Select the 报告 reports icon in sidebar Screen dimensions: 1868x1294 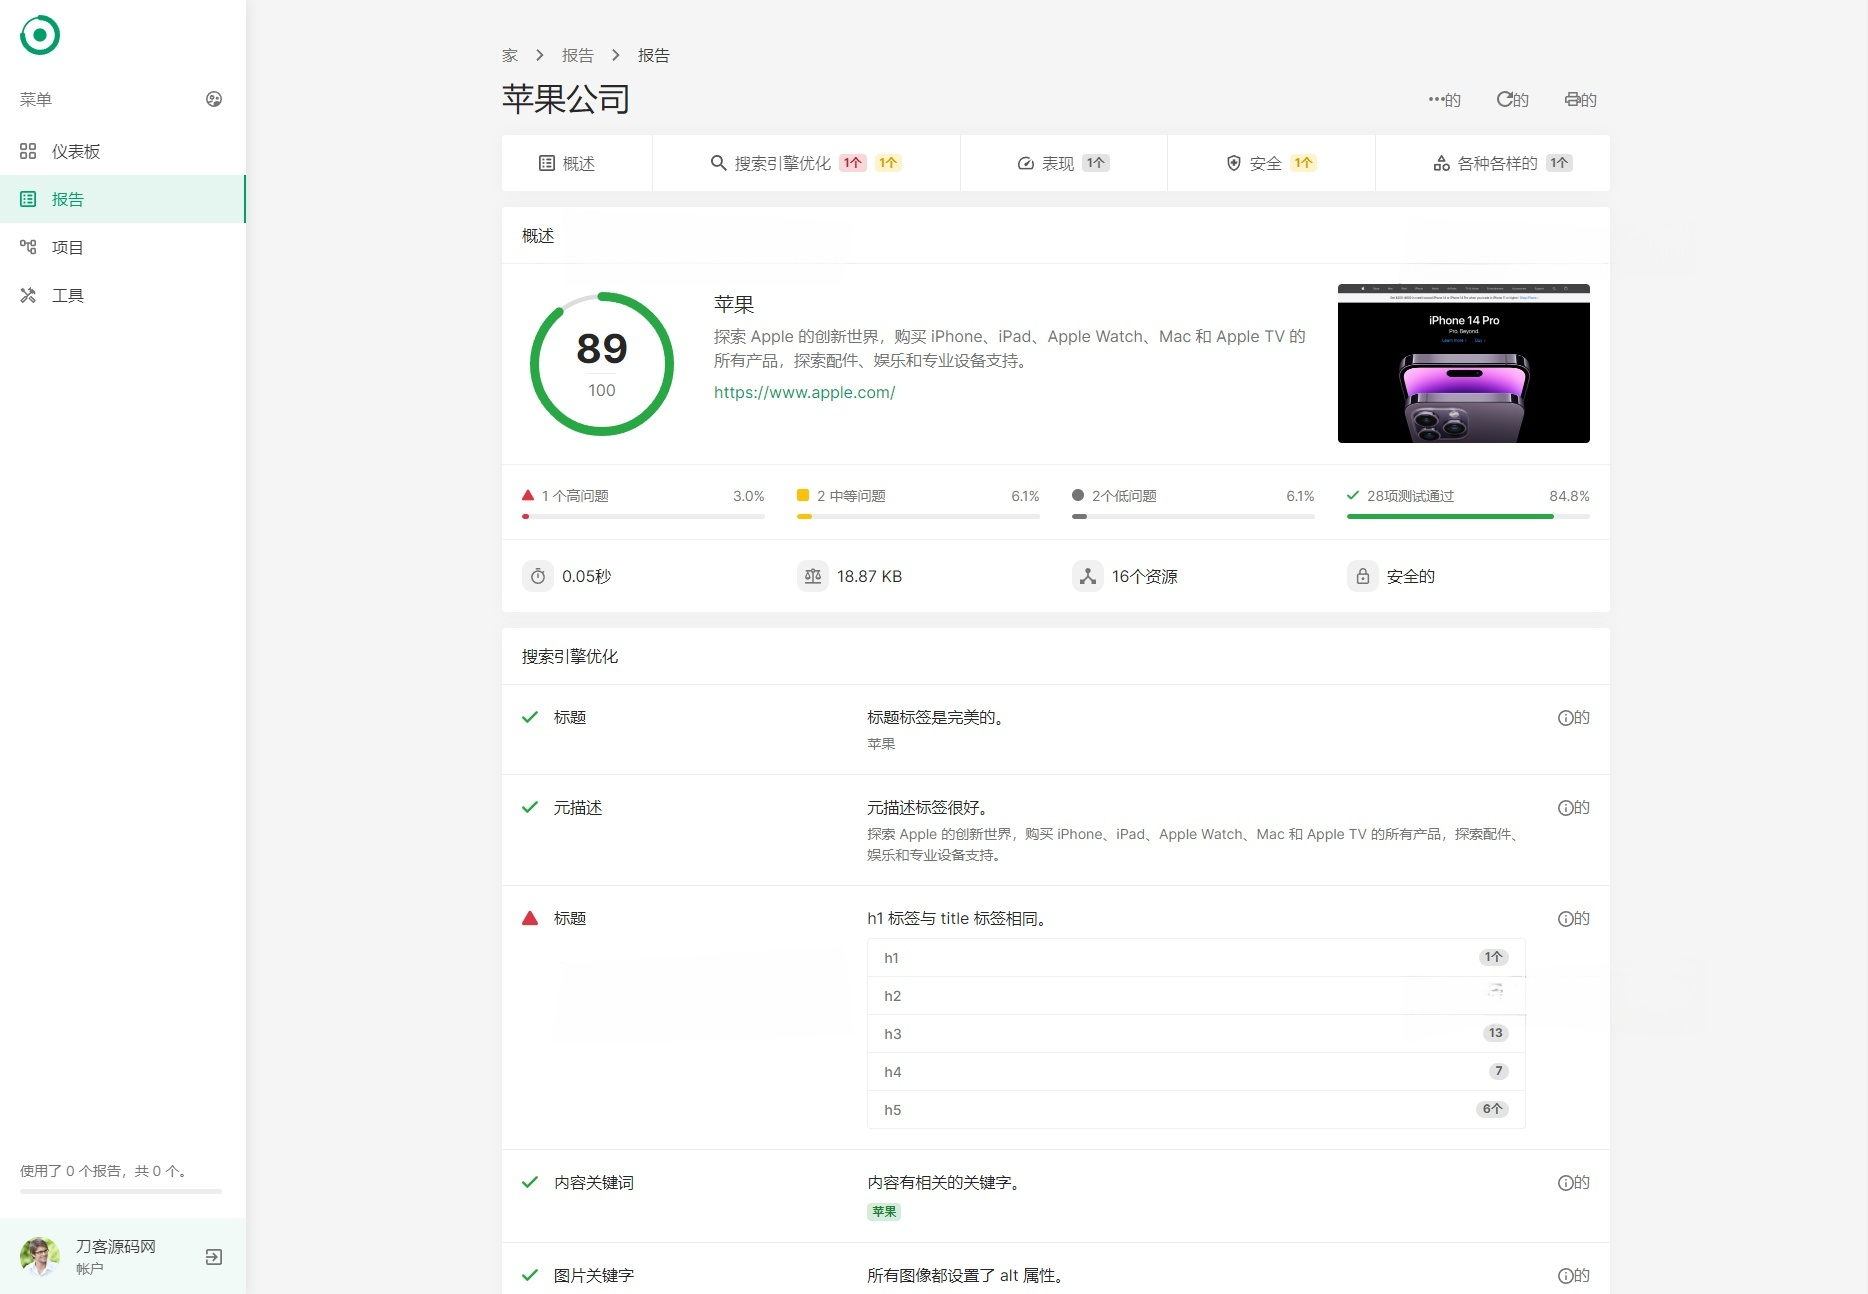(29, 198)
